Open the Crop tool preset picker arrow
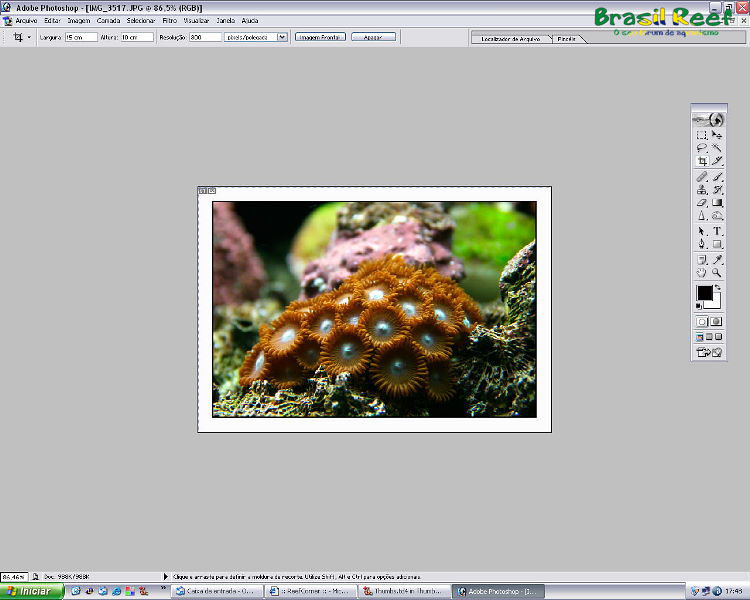 pyautogui.click(x=29, y=36)
